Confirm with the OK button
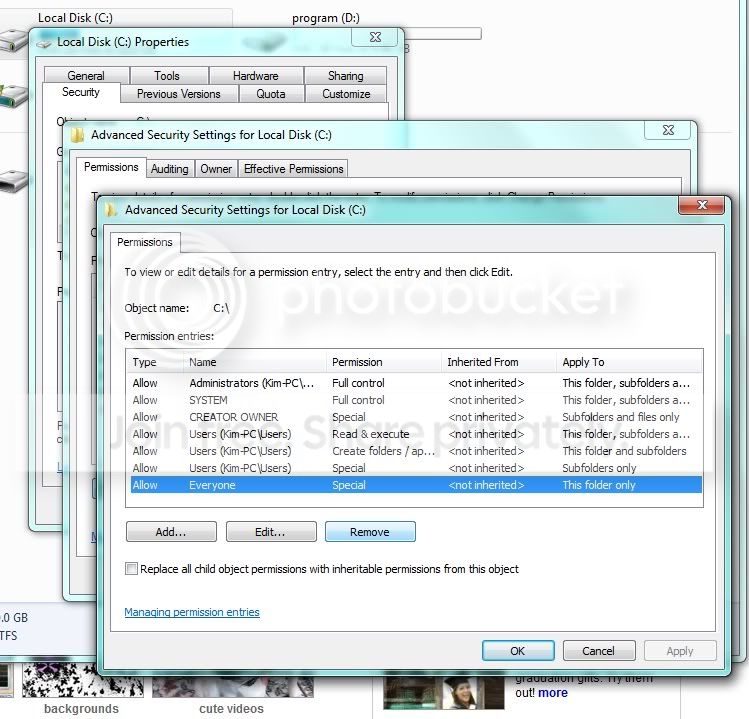The width and height of the screenshot is (749, 719). click(x=518, y=651)
